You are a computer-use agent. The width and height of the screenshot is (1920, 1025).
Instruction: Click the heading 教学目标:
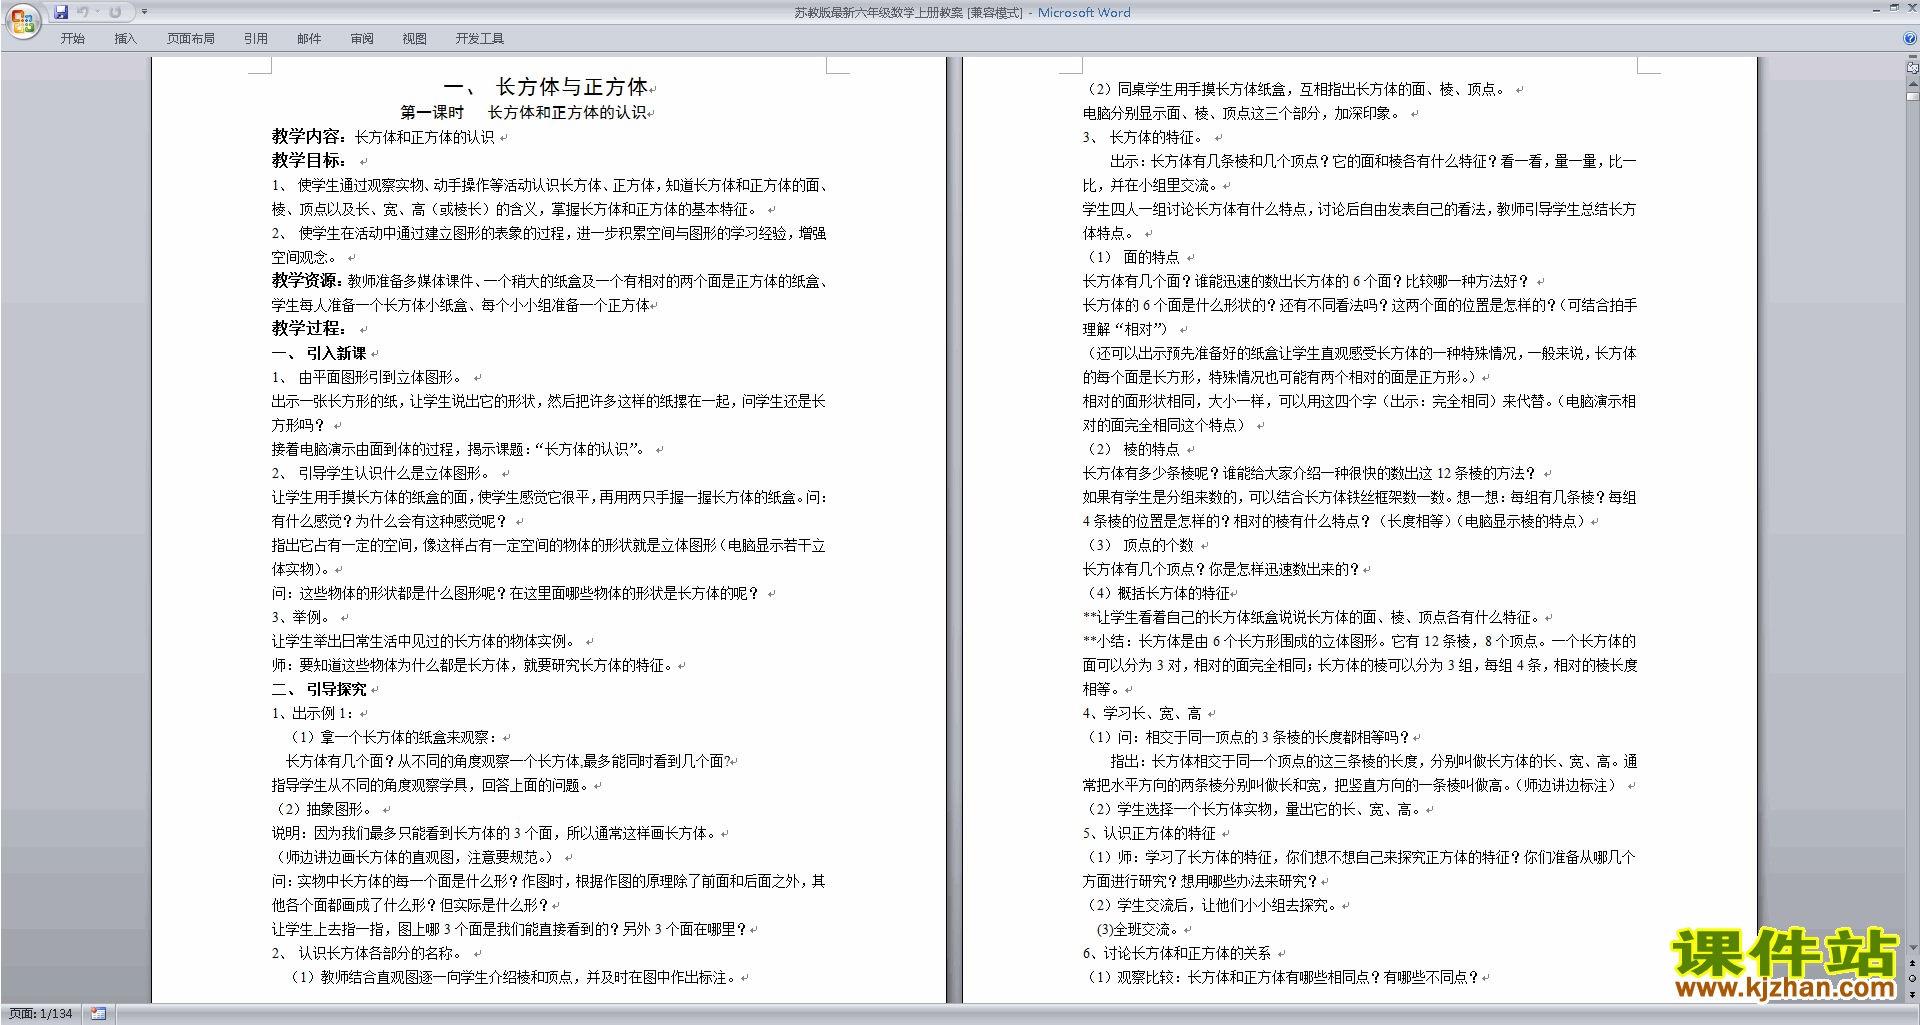click(x=309, y=161)
